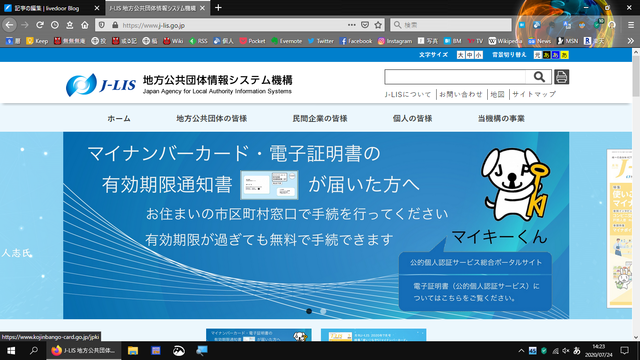Screen dimensions: 640x360
Task: Open browsing history clock icon
Action: point(55,25)
